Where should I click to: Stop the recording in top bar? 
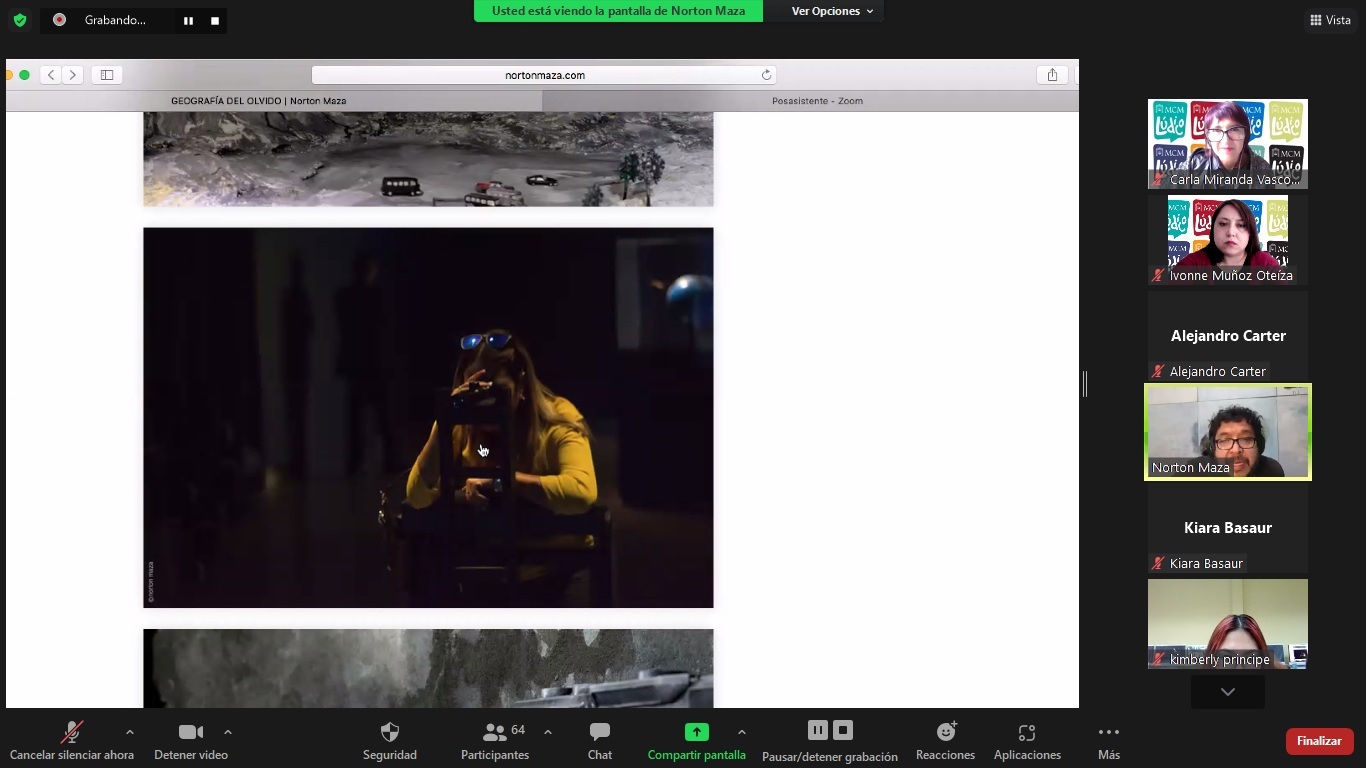[x=214, y=20]
